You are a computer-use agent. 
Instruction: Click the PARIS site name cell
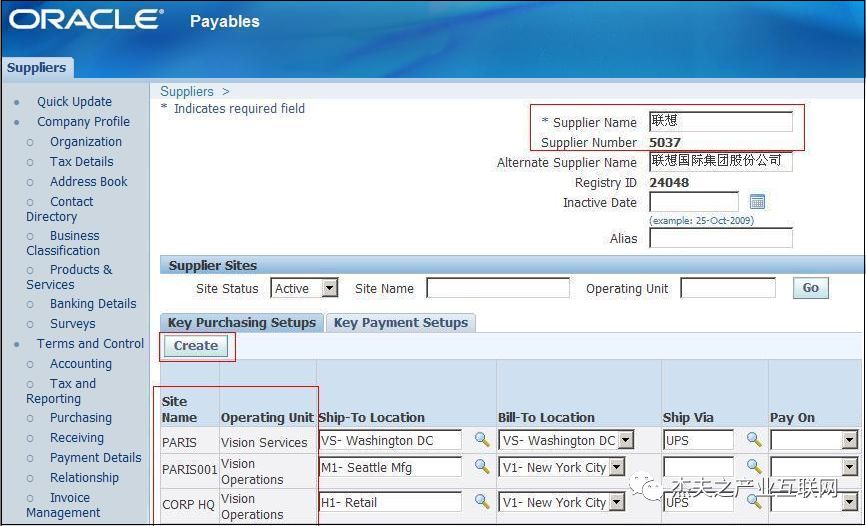(179, 443)
